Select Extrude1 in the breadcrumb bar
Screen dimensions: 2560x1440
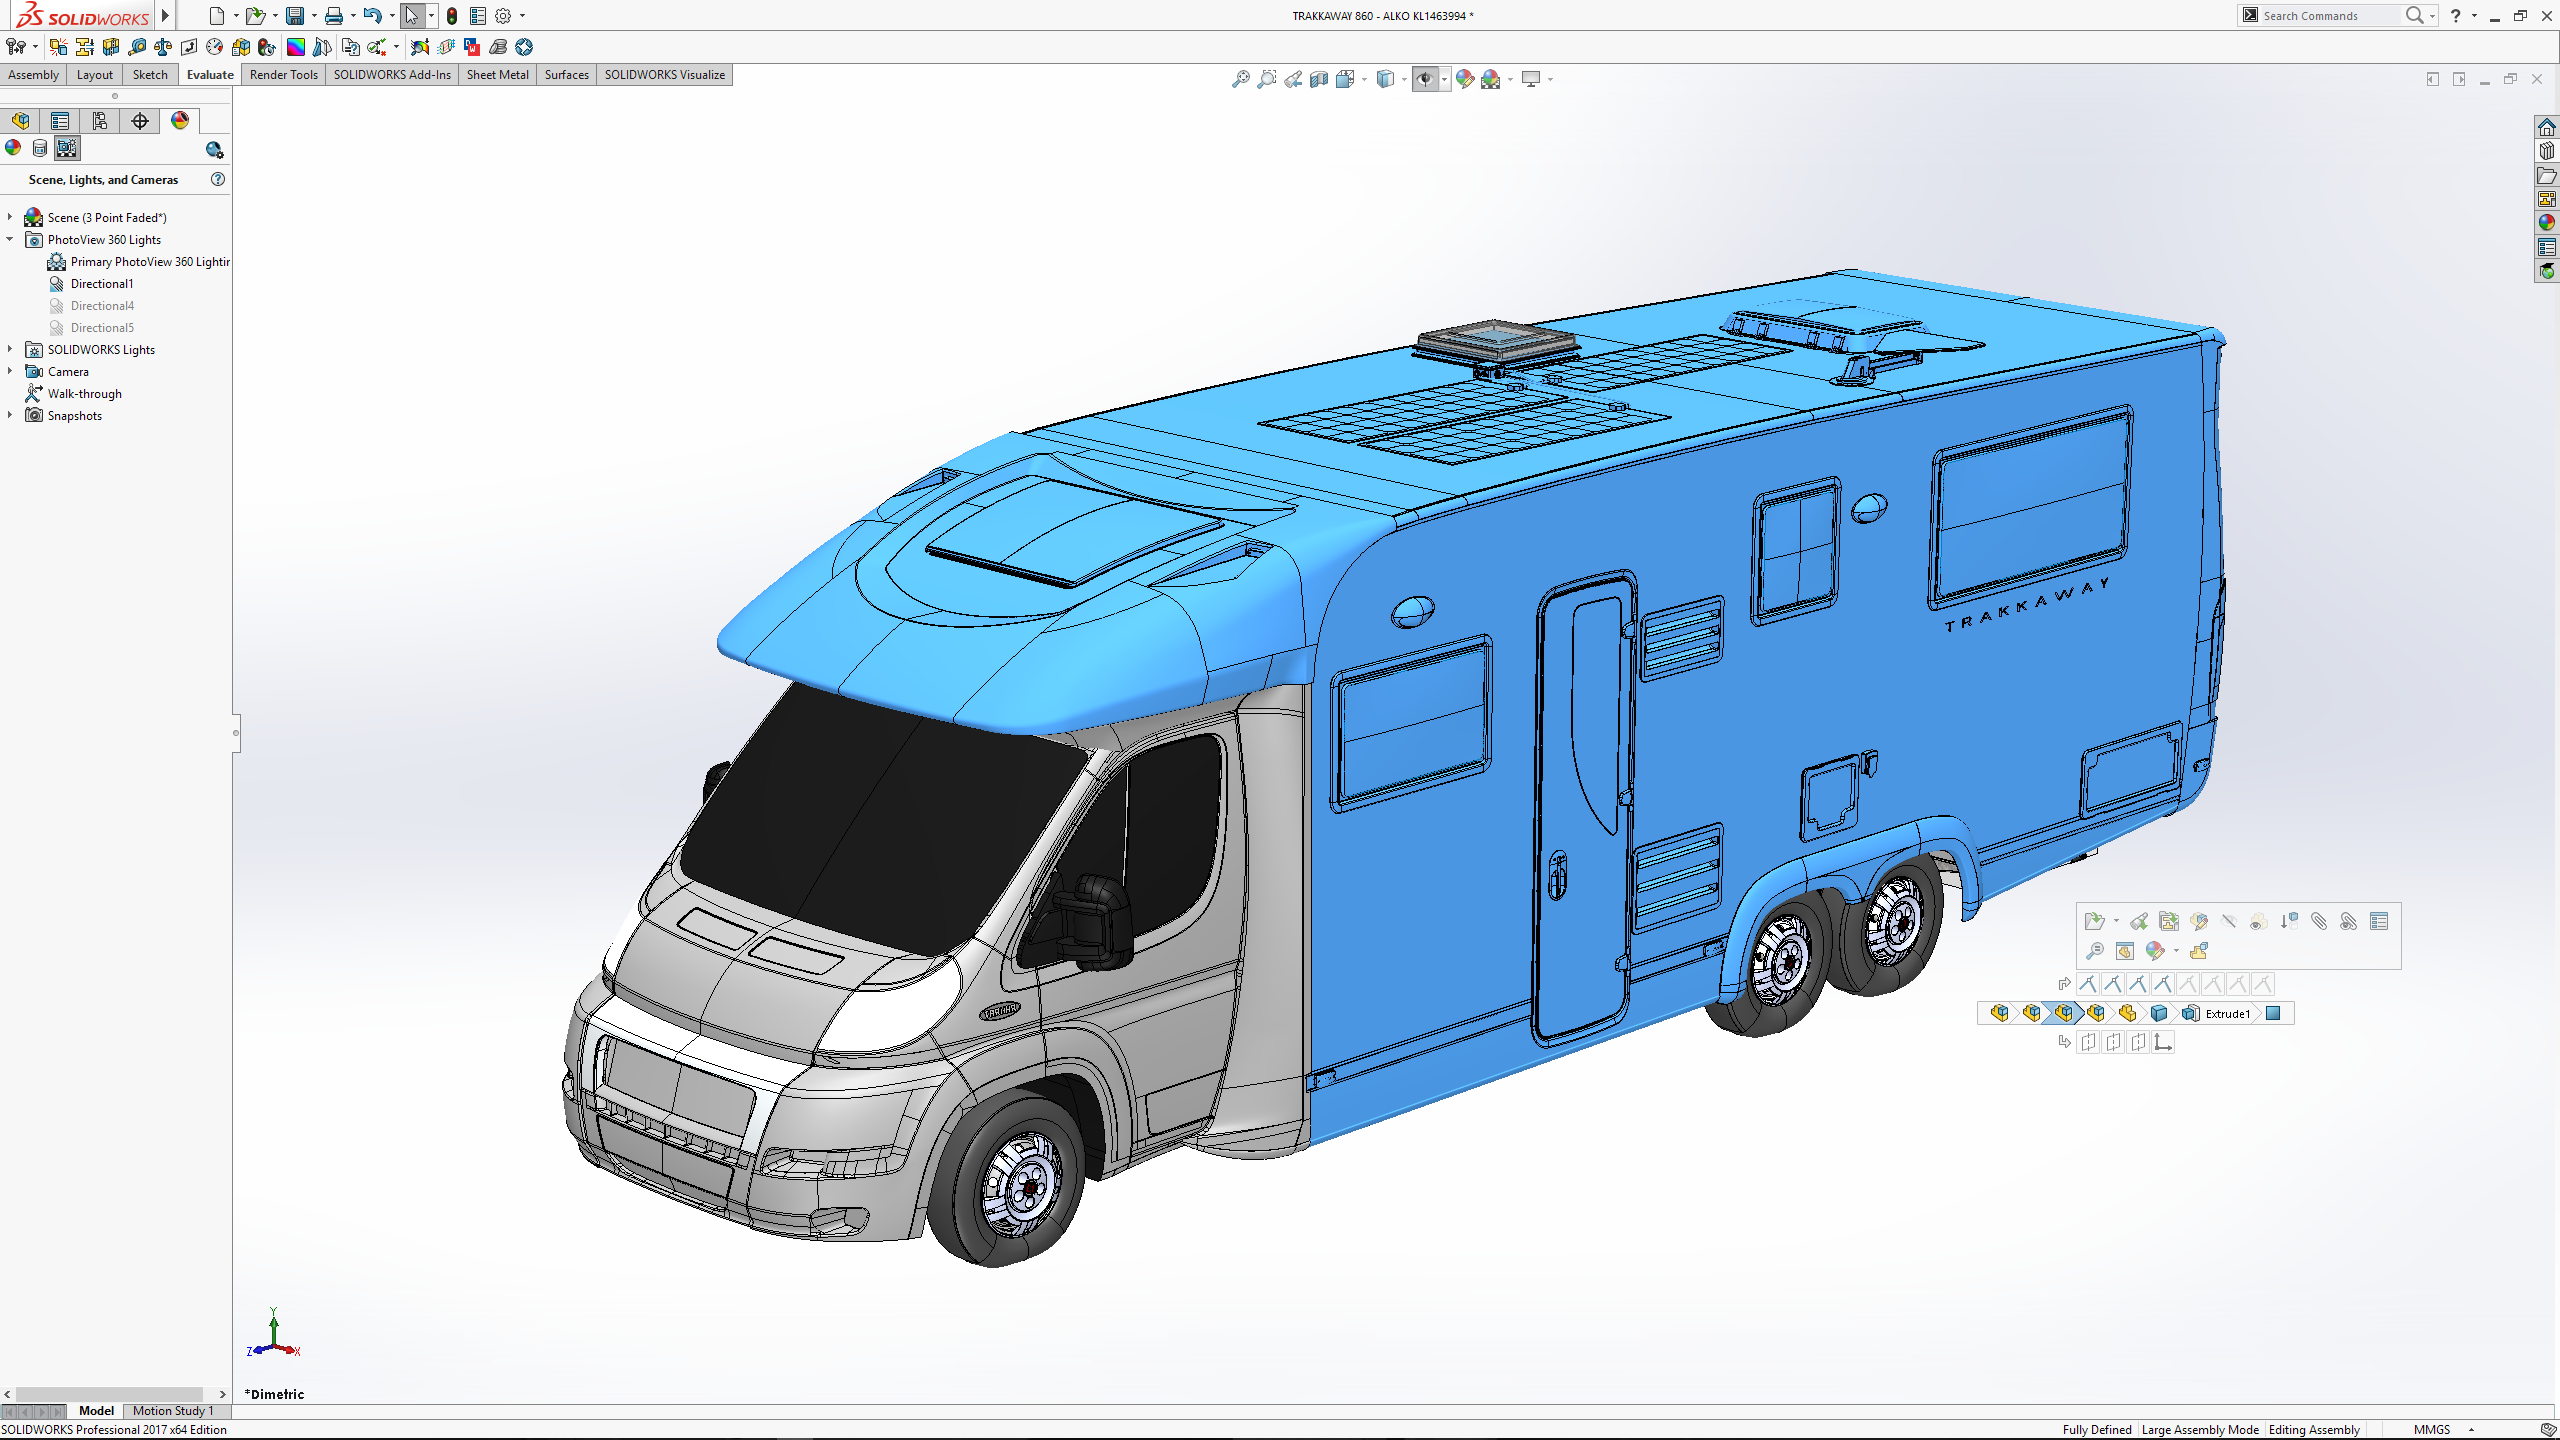[x=2227, y=1013]
